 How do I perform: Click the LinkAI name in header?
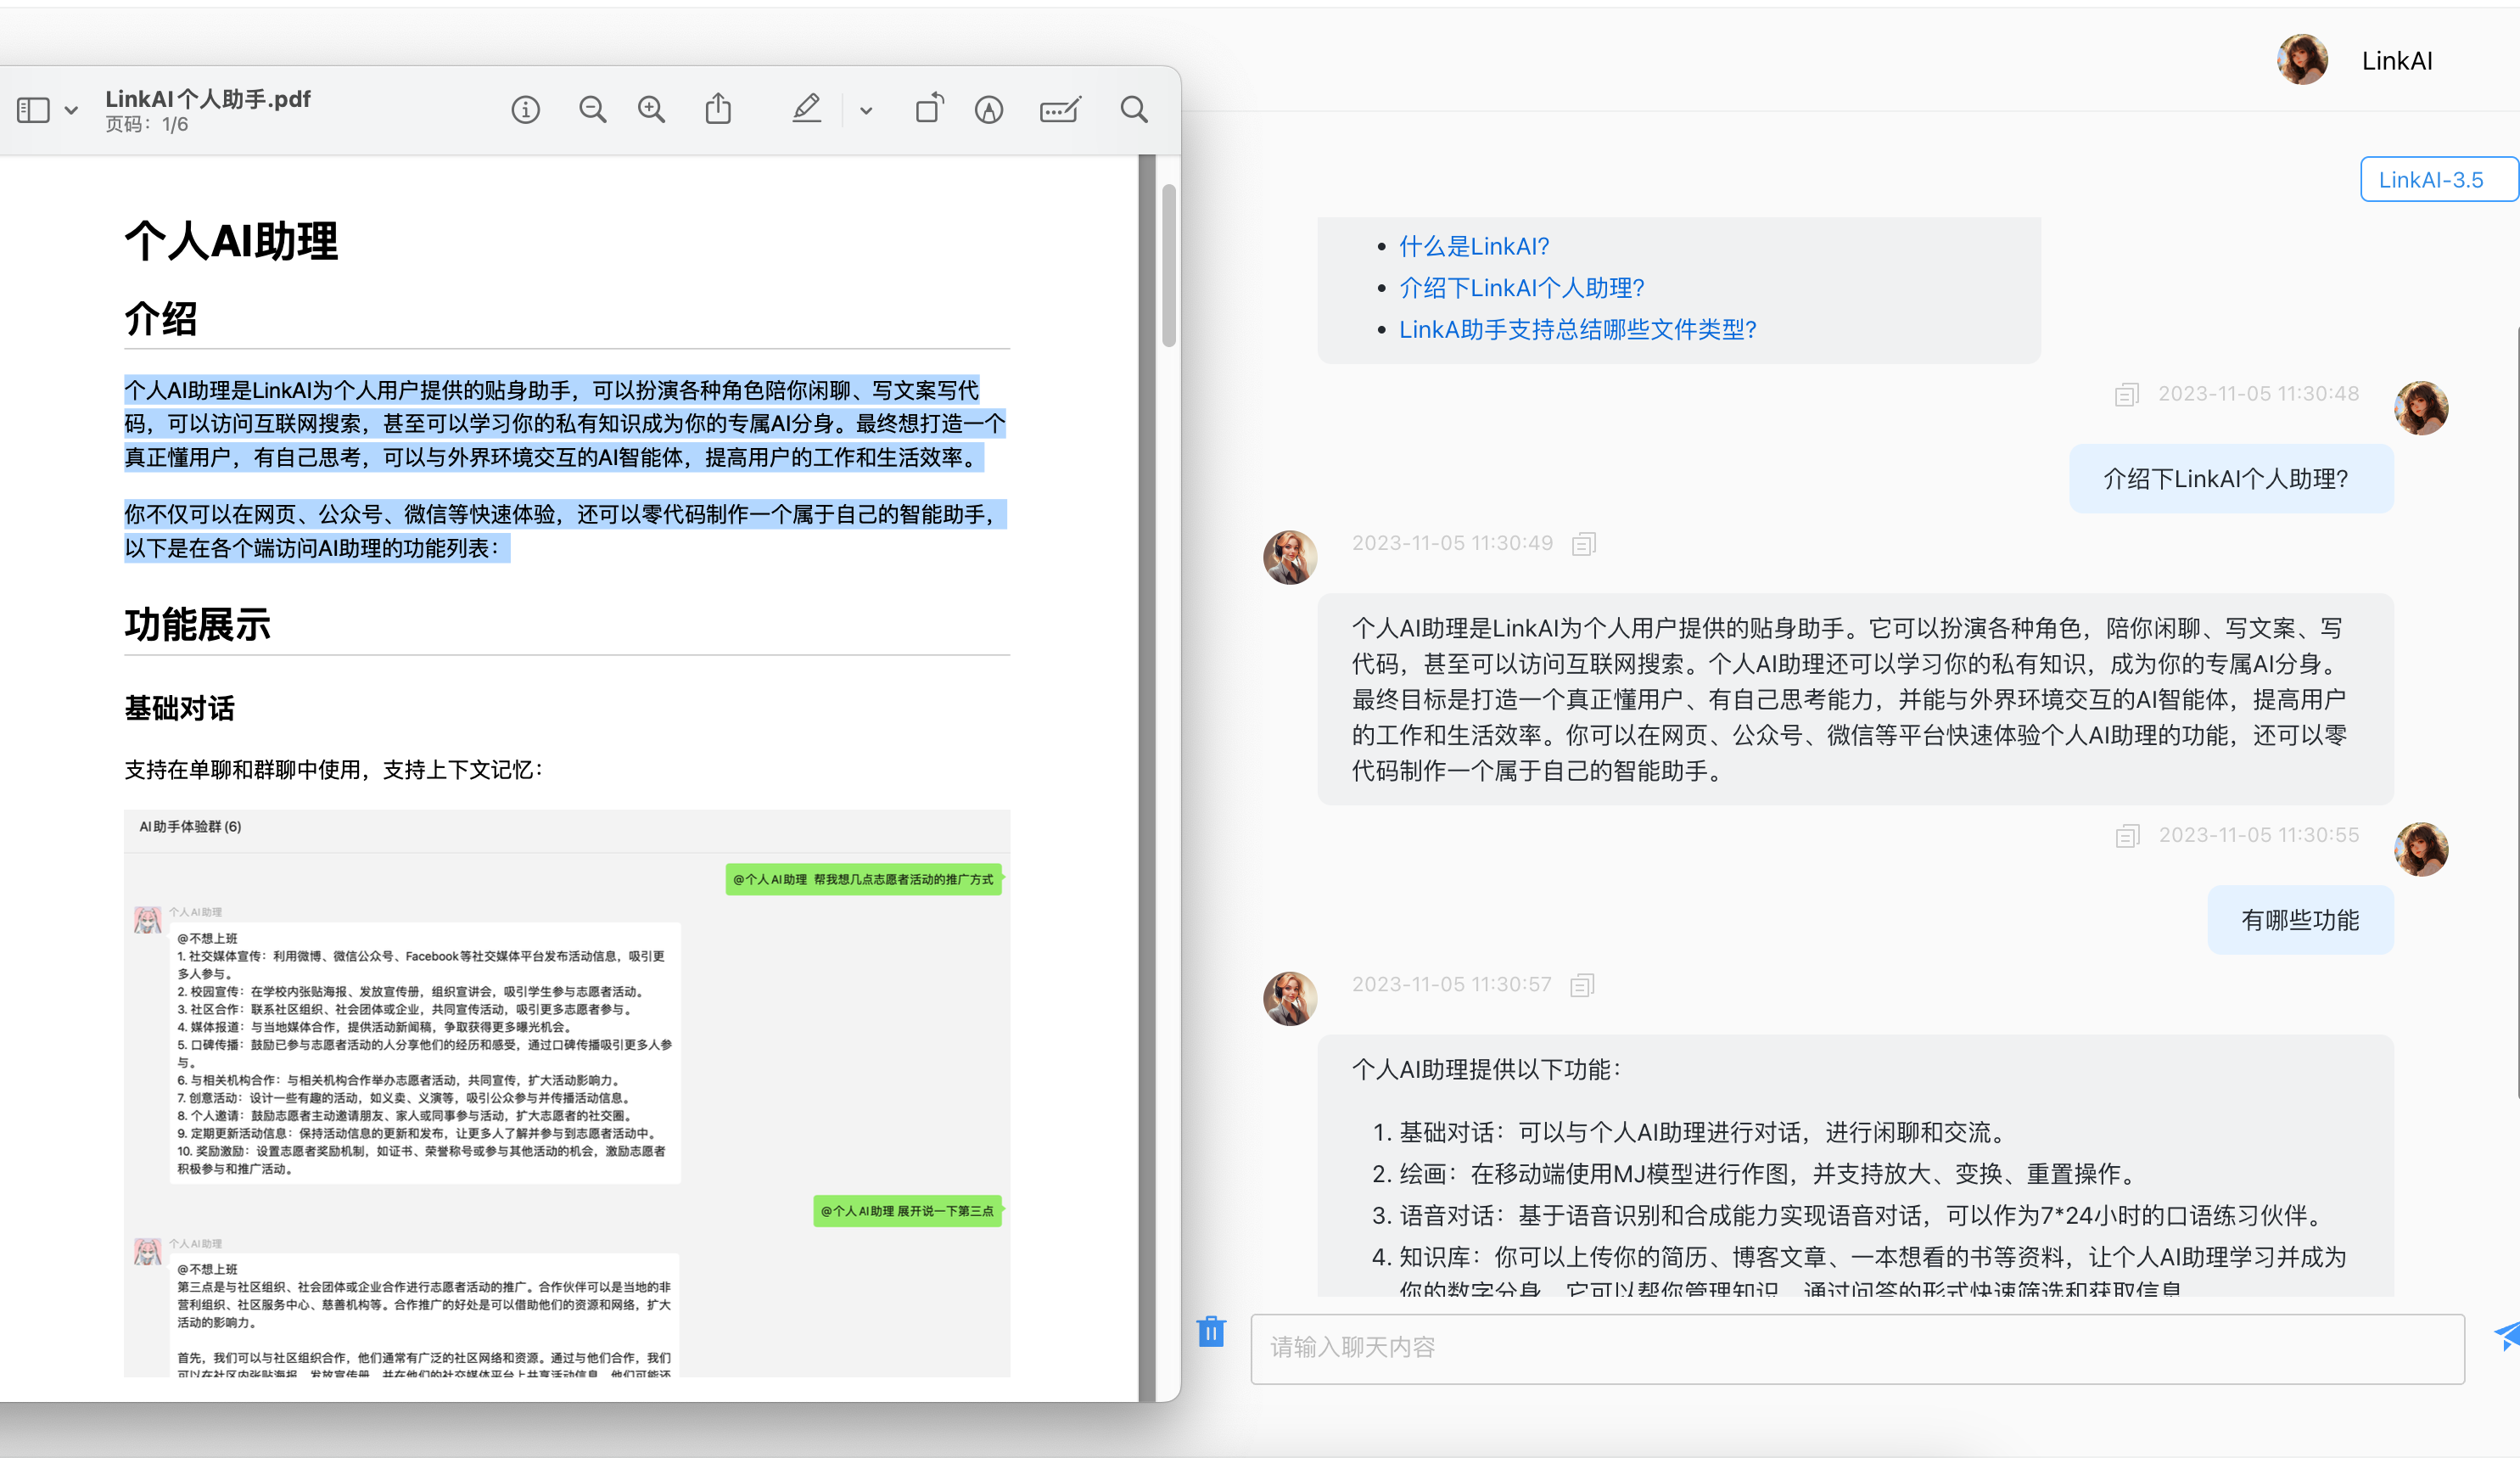(x=2396, y=61)
